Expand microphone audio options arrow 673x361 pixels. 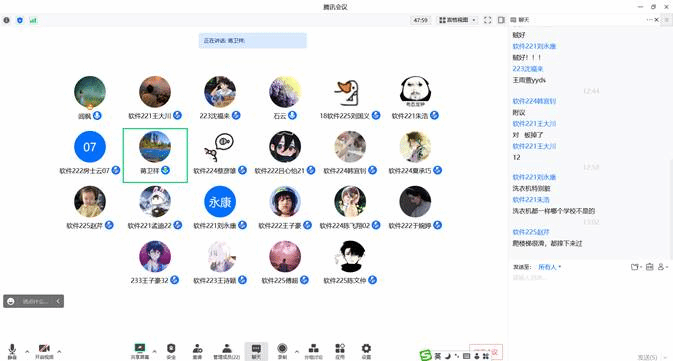[x=27, y=352]
